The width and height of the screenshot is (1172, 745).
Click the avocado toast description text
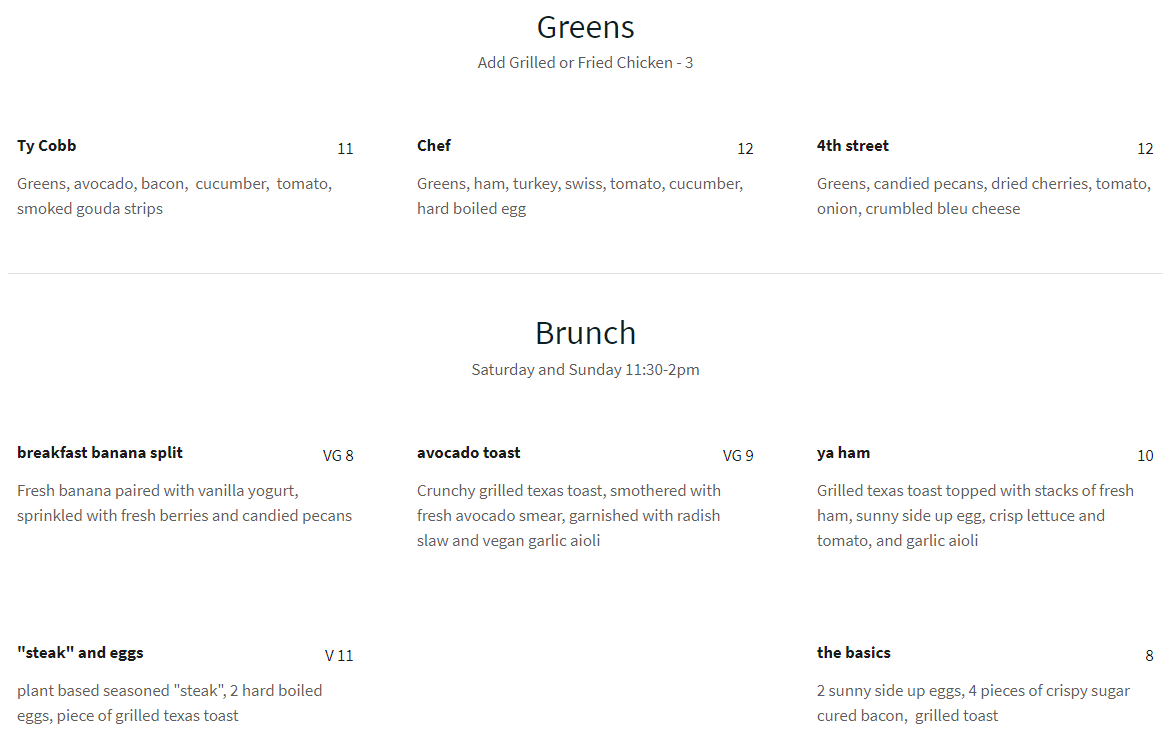tap(568, 516)
